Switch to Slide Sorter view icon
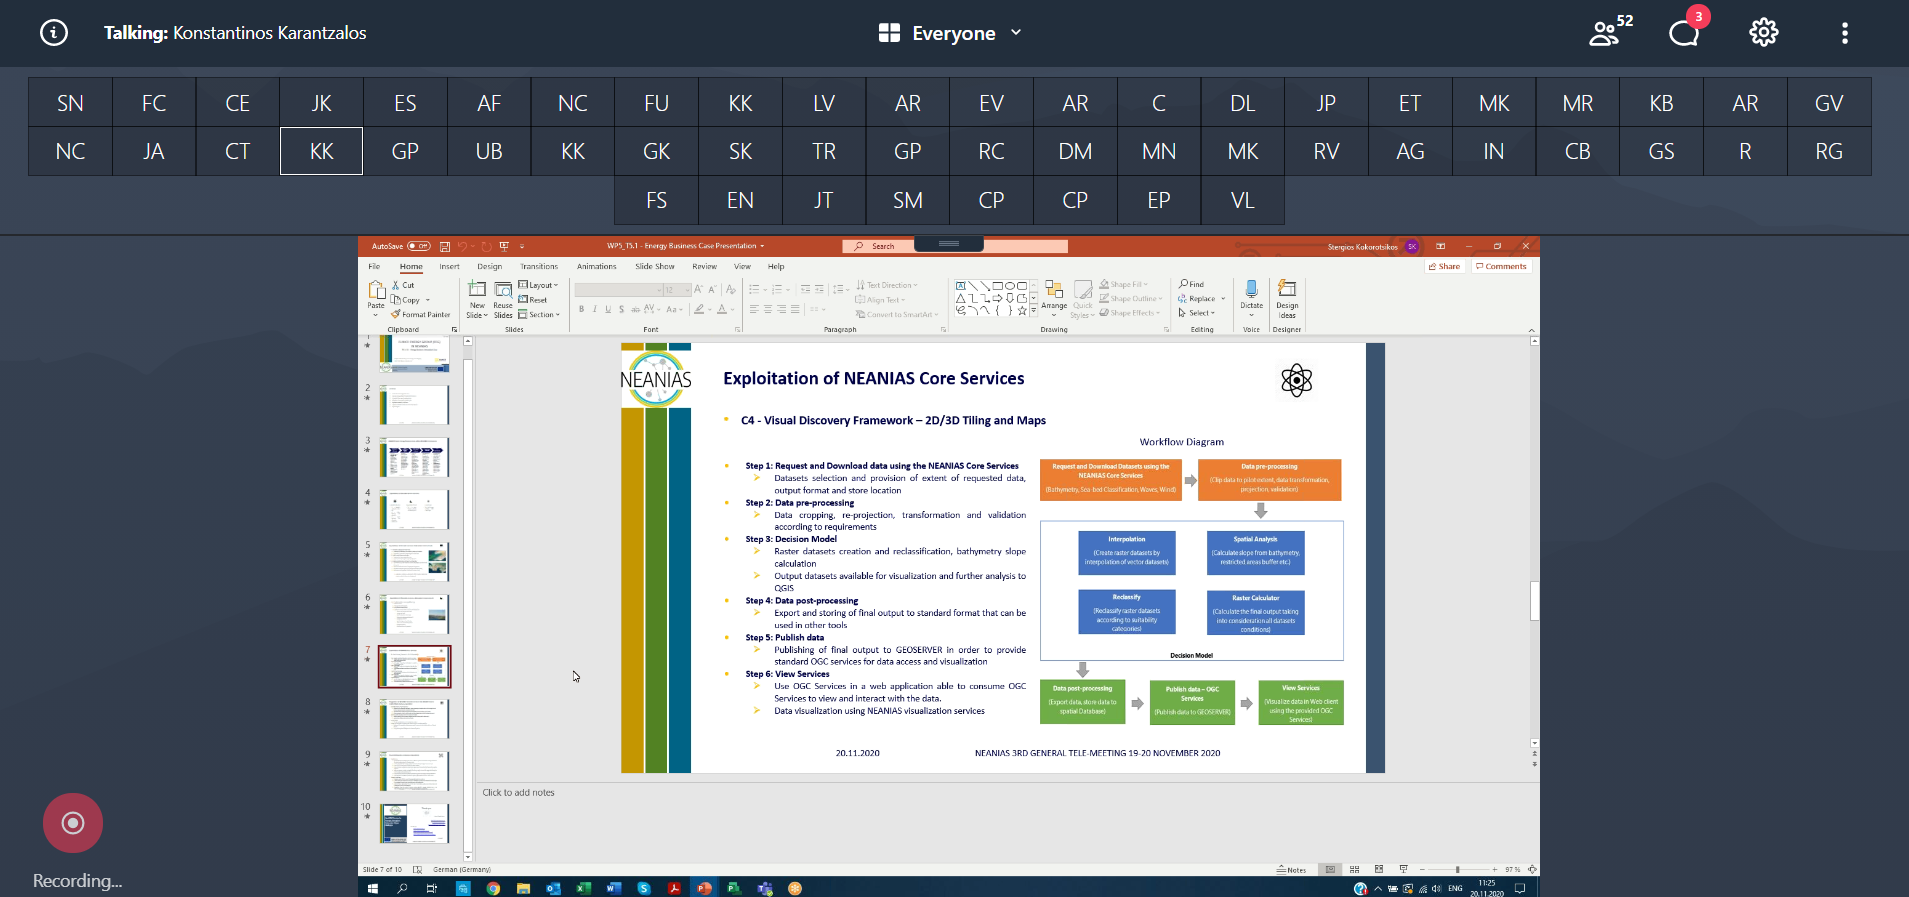1909x897 pixels. (1354, 869)
